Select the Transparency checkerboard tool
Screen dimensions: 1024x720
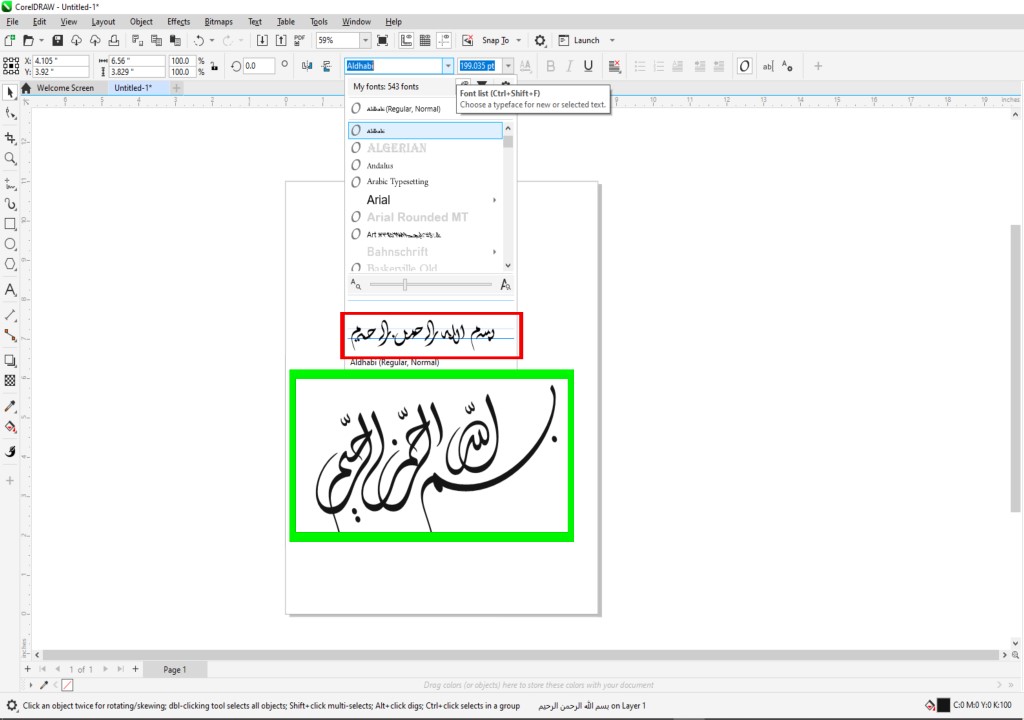click(10, 380)
